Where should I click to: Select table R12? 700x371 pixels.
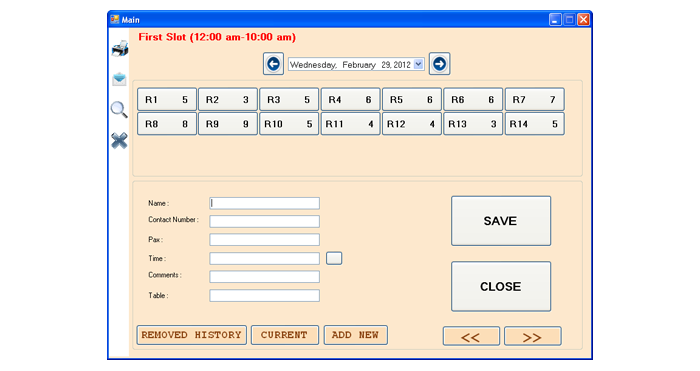[412, 124]
